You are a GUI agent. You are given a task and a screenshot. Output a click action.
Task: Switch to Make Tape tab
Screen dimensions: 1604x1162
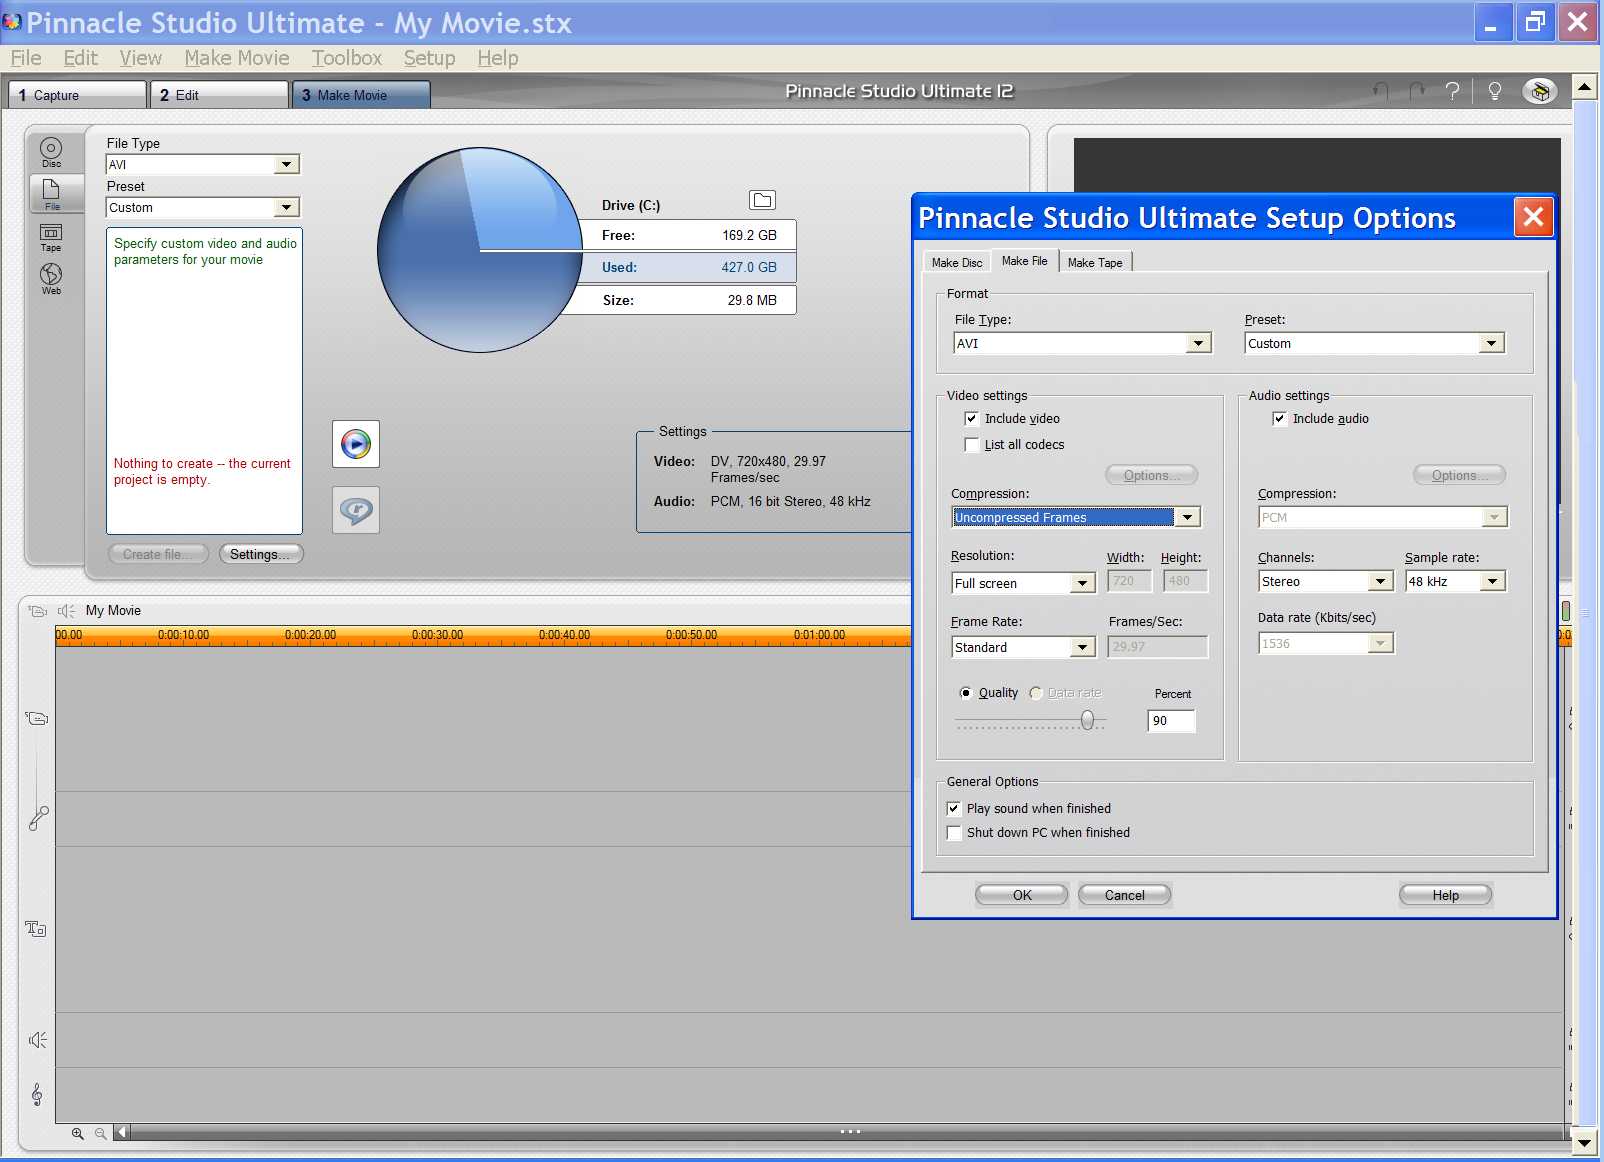(x=1095, y=262)
